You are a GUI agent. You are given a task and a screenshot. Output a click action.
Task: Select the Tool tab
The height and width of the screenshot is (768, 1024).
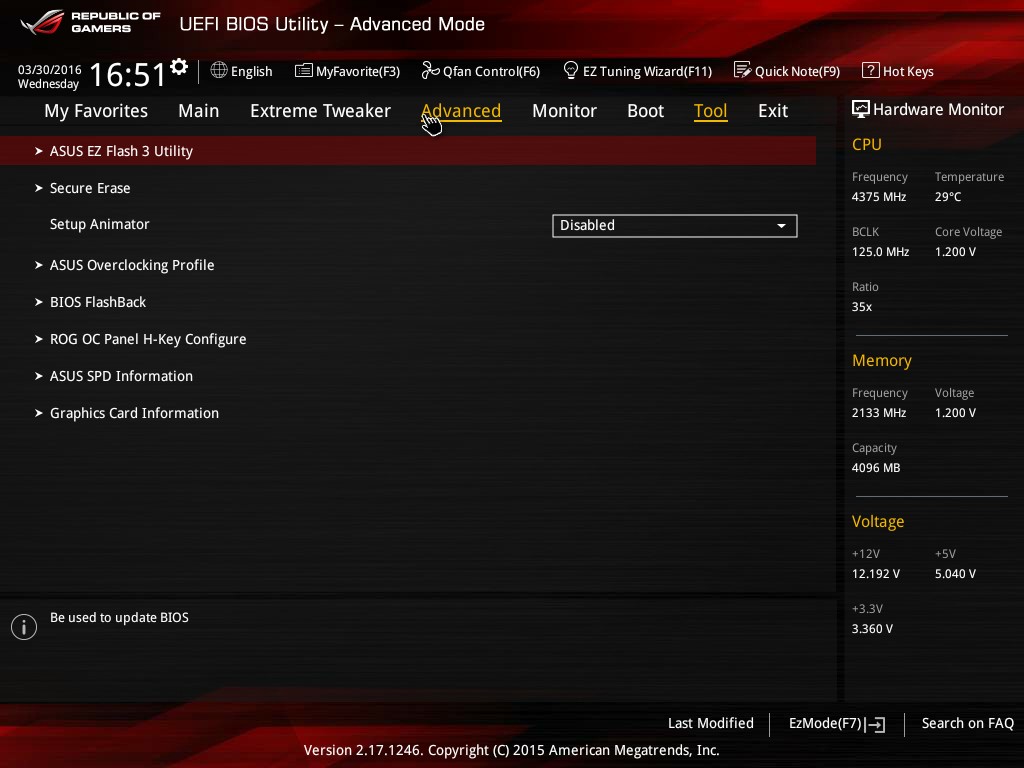pyautogui.click(x=711, y=111)
